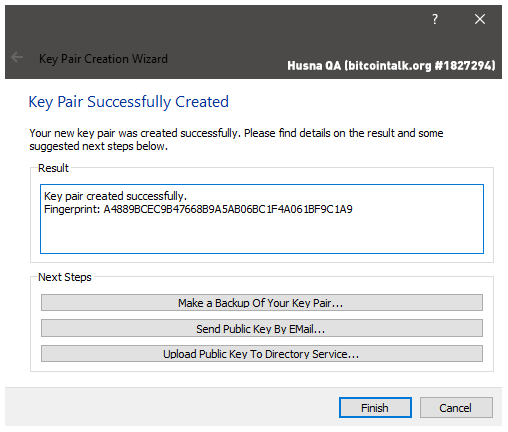Open help with the question mark icon
The image size is (508, 432).
tap(435, 19)
